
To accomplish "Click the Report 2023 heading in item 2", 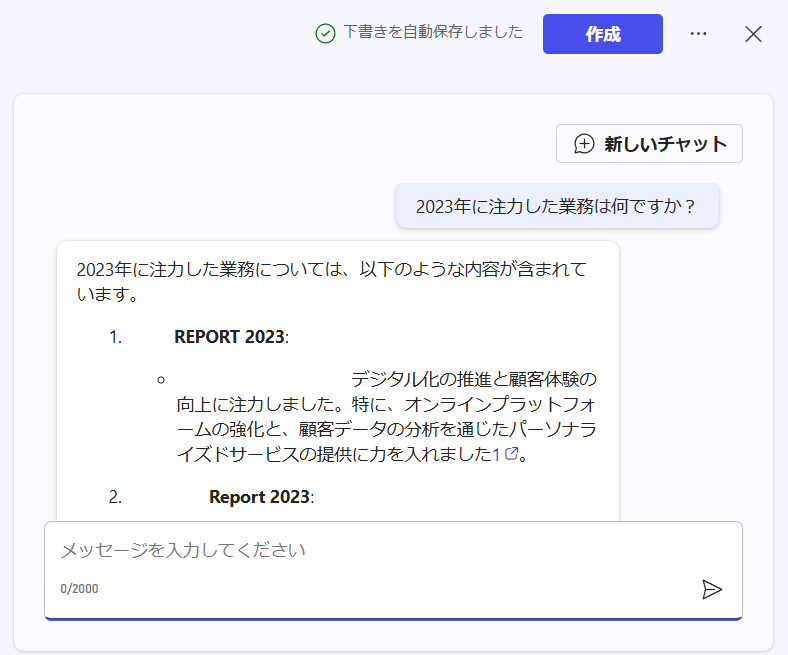I will (262, 497).
